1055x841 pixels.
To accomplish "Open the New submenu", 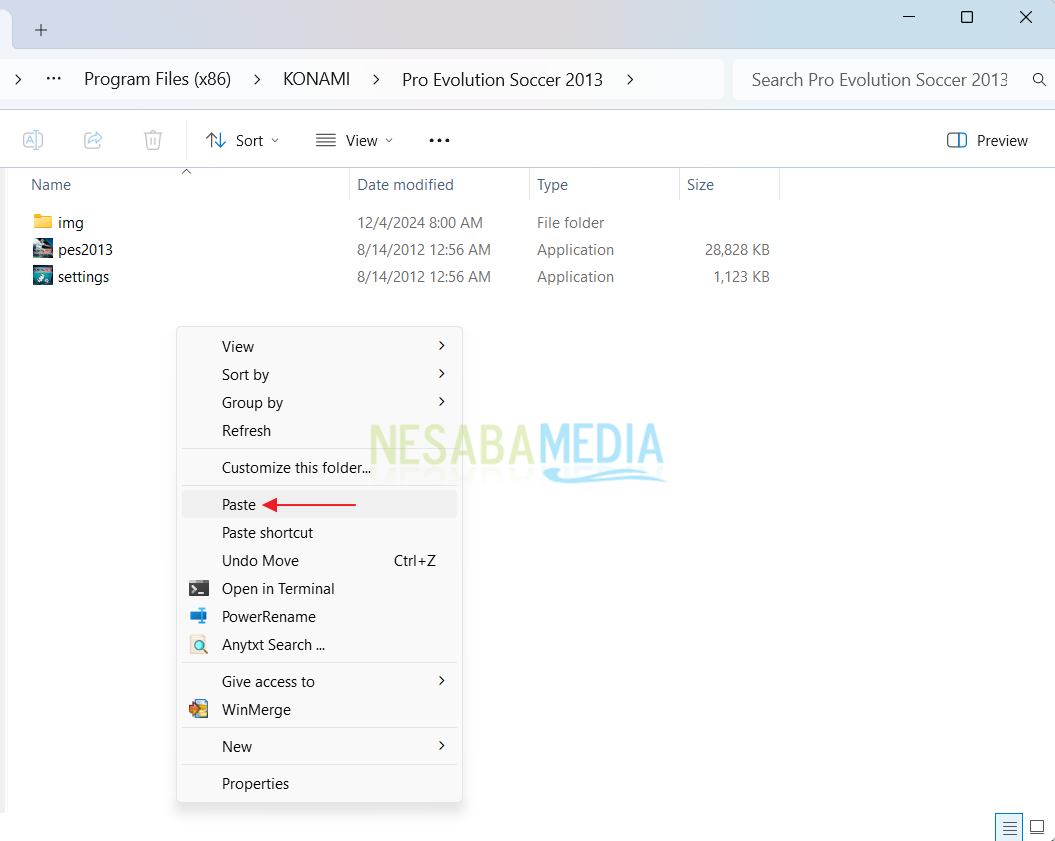I will point(319,746).
